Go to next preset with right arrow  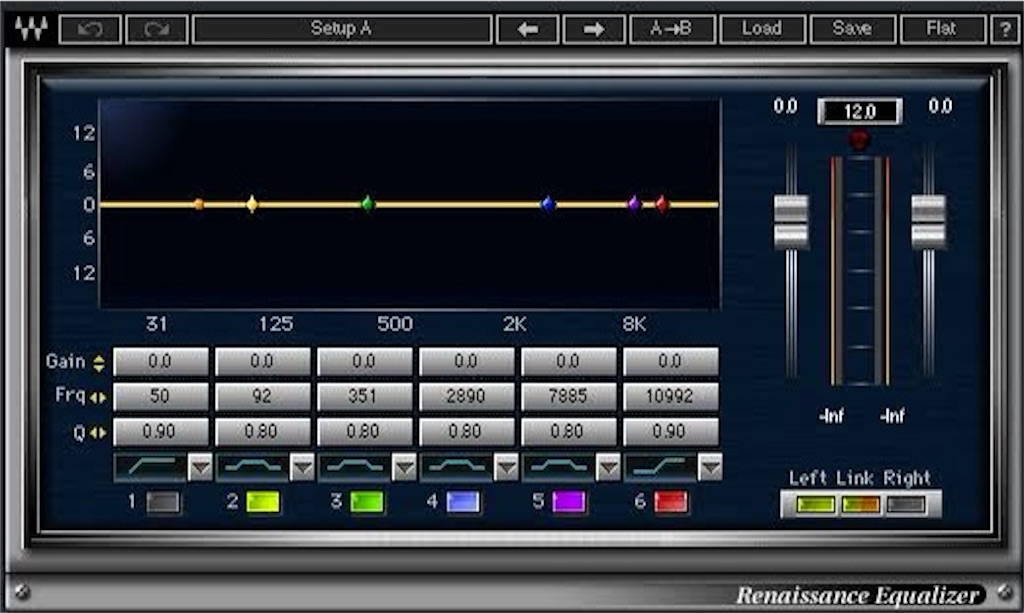tap(594, 29)
